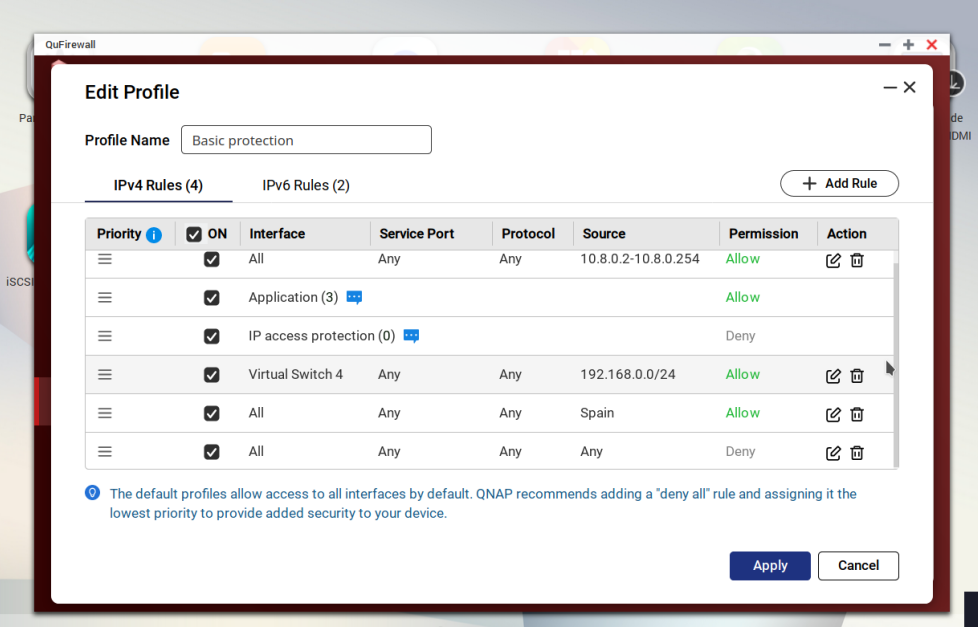Switch to the IPv6 Rules (2) tab
The width and height of the screenshot is (978, 627).
coord(306,185)
